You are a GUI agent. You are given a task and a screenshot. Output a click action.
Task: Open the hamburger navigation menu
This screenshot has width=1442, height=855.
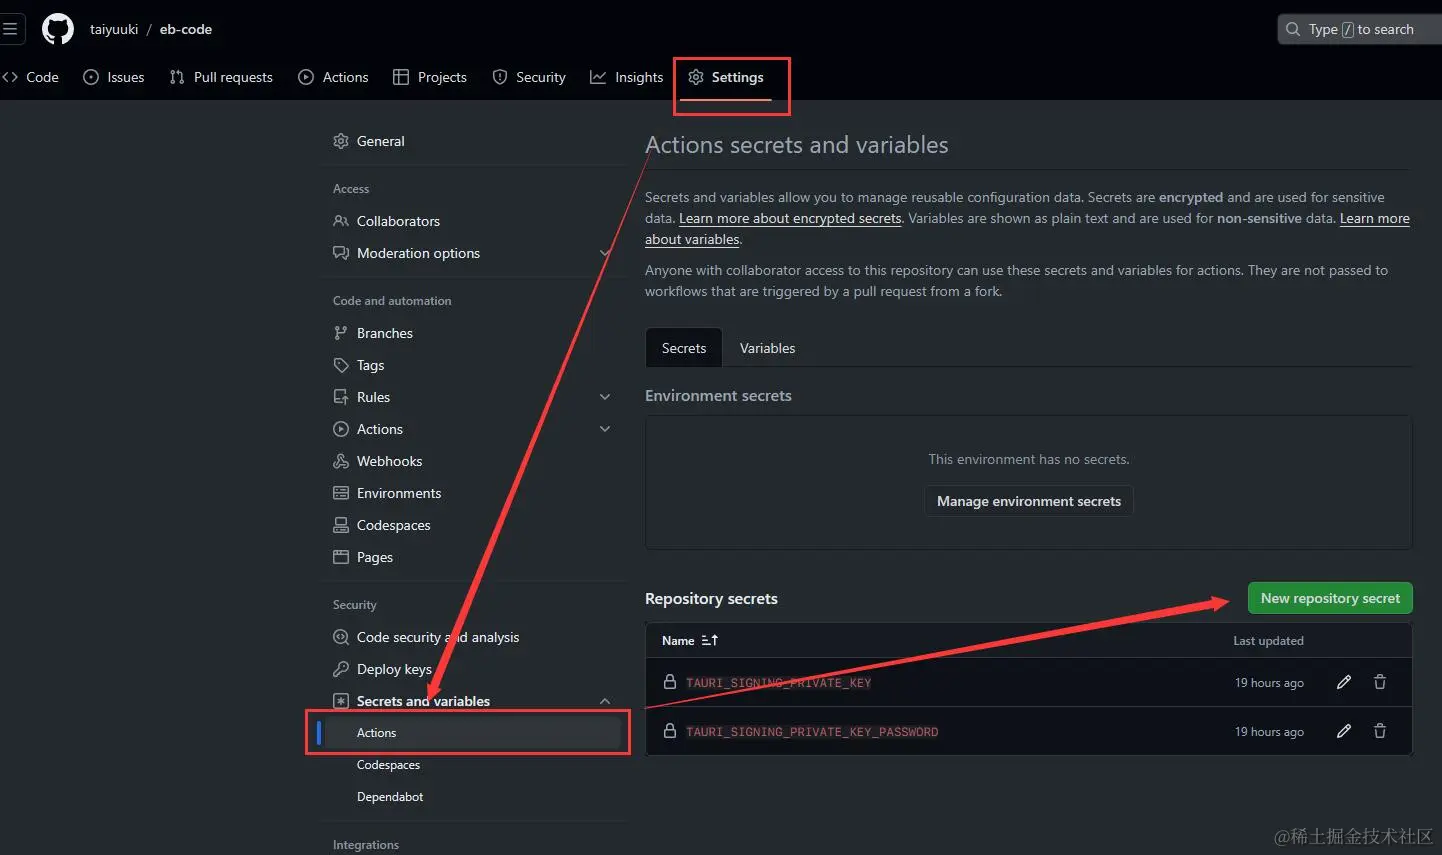pos(10,29)
